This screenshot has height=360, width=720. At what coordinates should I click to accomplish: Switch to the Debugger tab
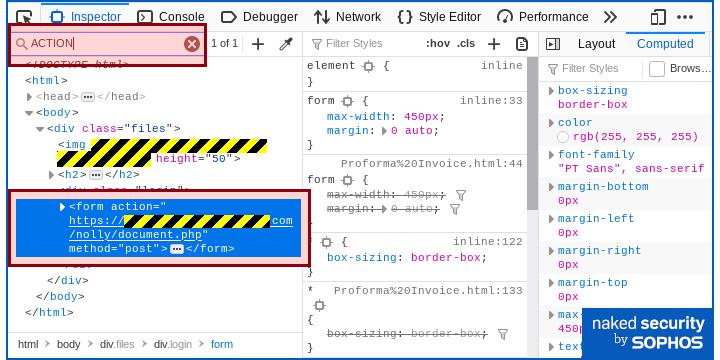pos(259,17)
